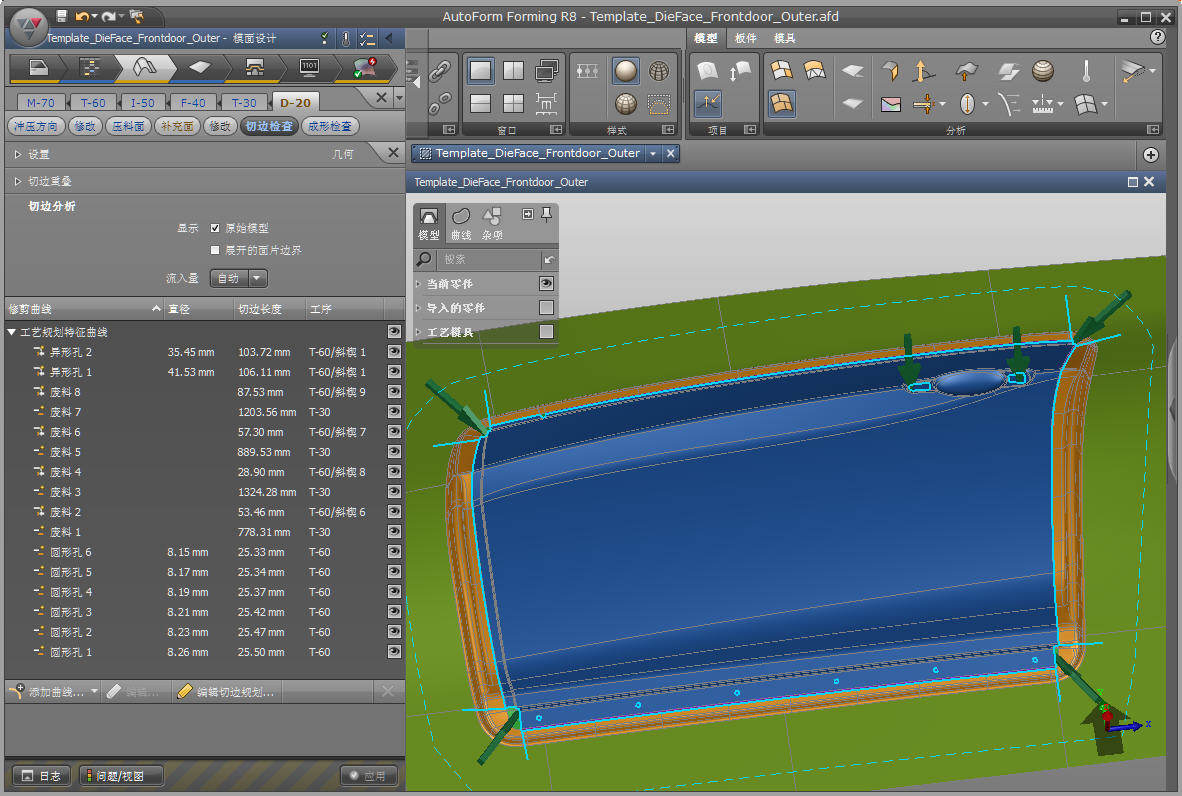1182x796 pixels.
Task: Switch to the F-40 operation tab
Action: [x=193, y=103]
